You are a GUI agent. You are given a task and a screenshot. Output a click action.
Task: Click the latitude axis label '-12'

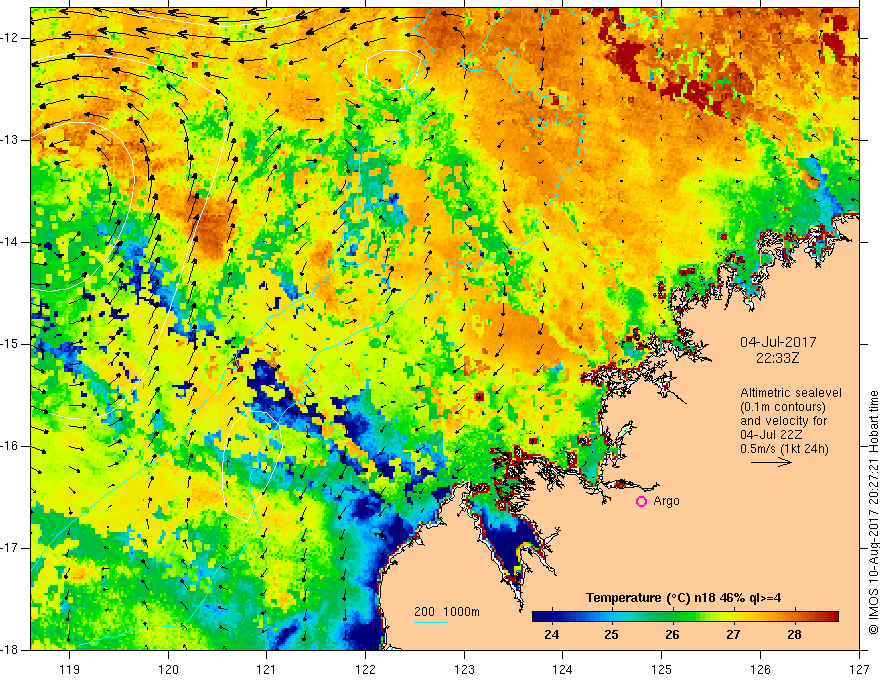10,38
